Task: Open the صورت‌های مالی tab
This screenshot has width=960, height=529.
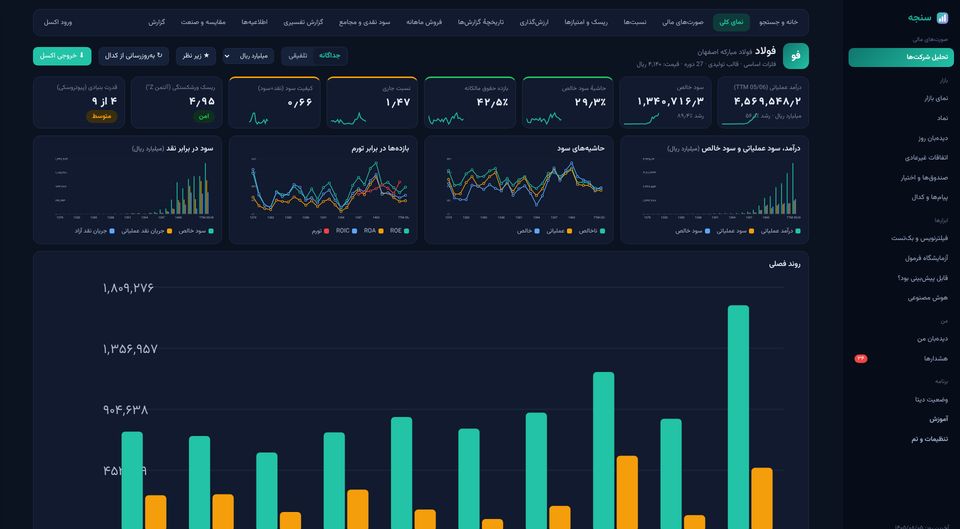Action: click(x=683, y=22)
